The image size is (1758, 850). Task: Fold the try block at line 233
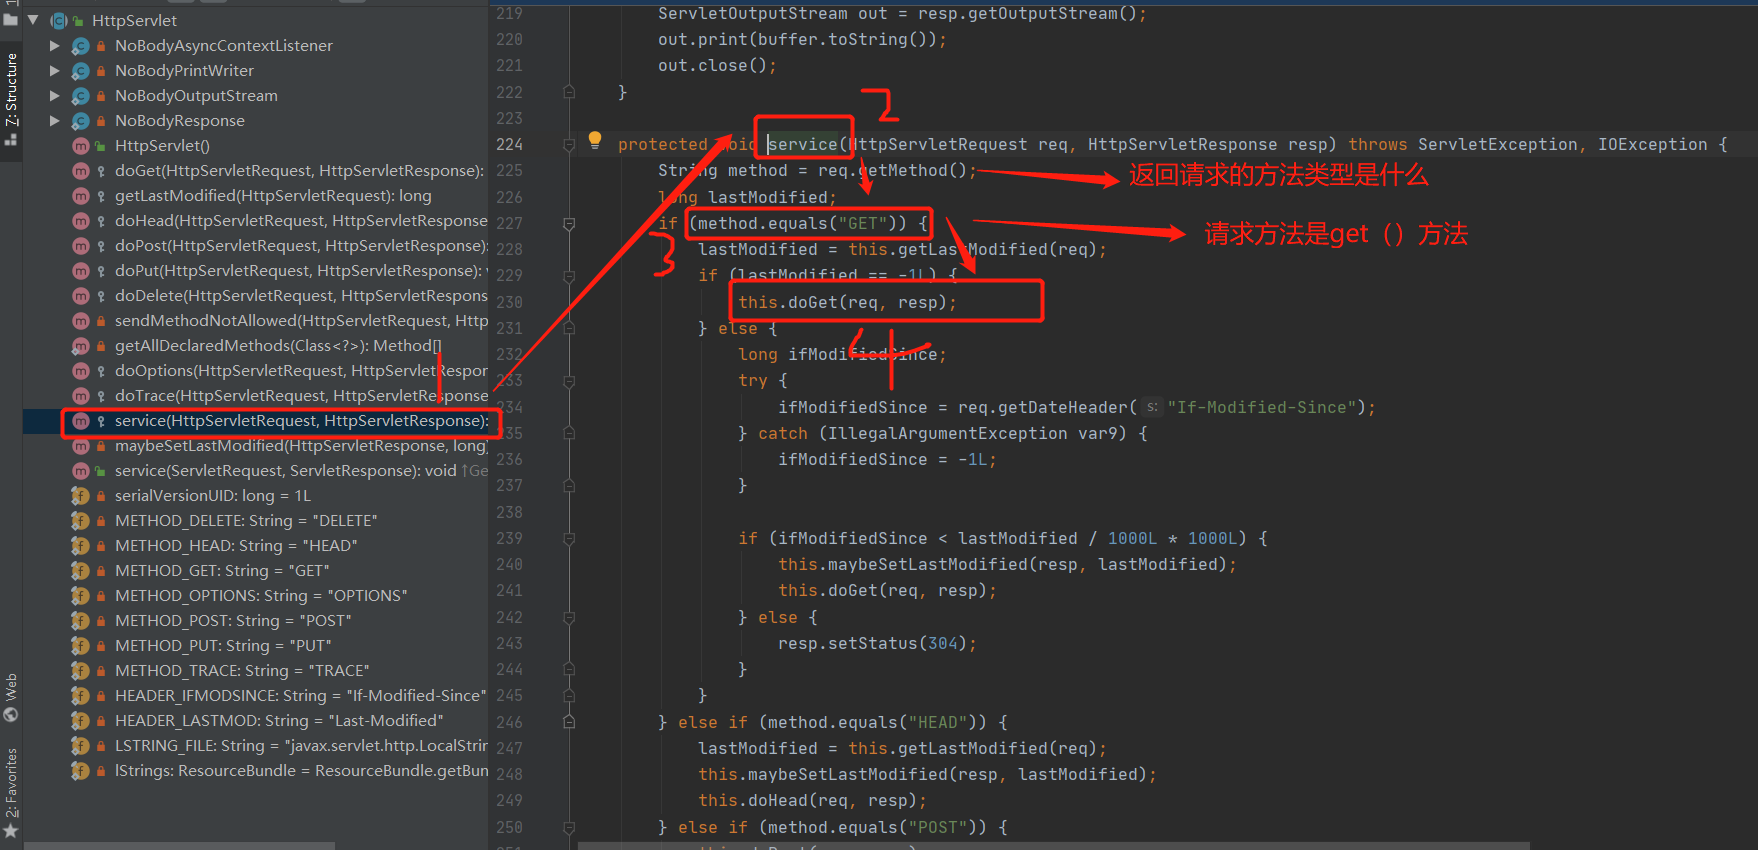coord(569,381)
